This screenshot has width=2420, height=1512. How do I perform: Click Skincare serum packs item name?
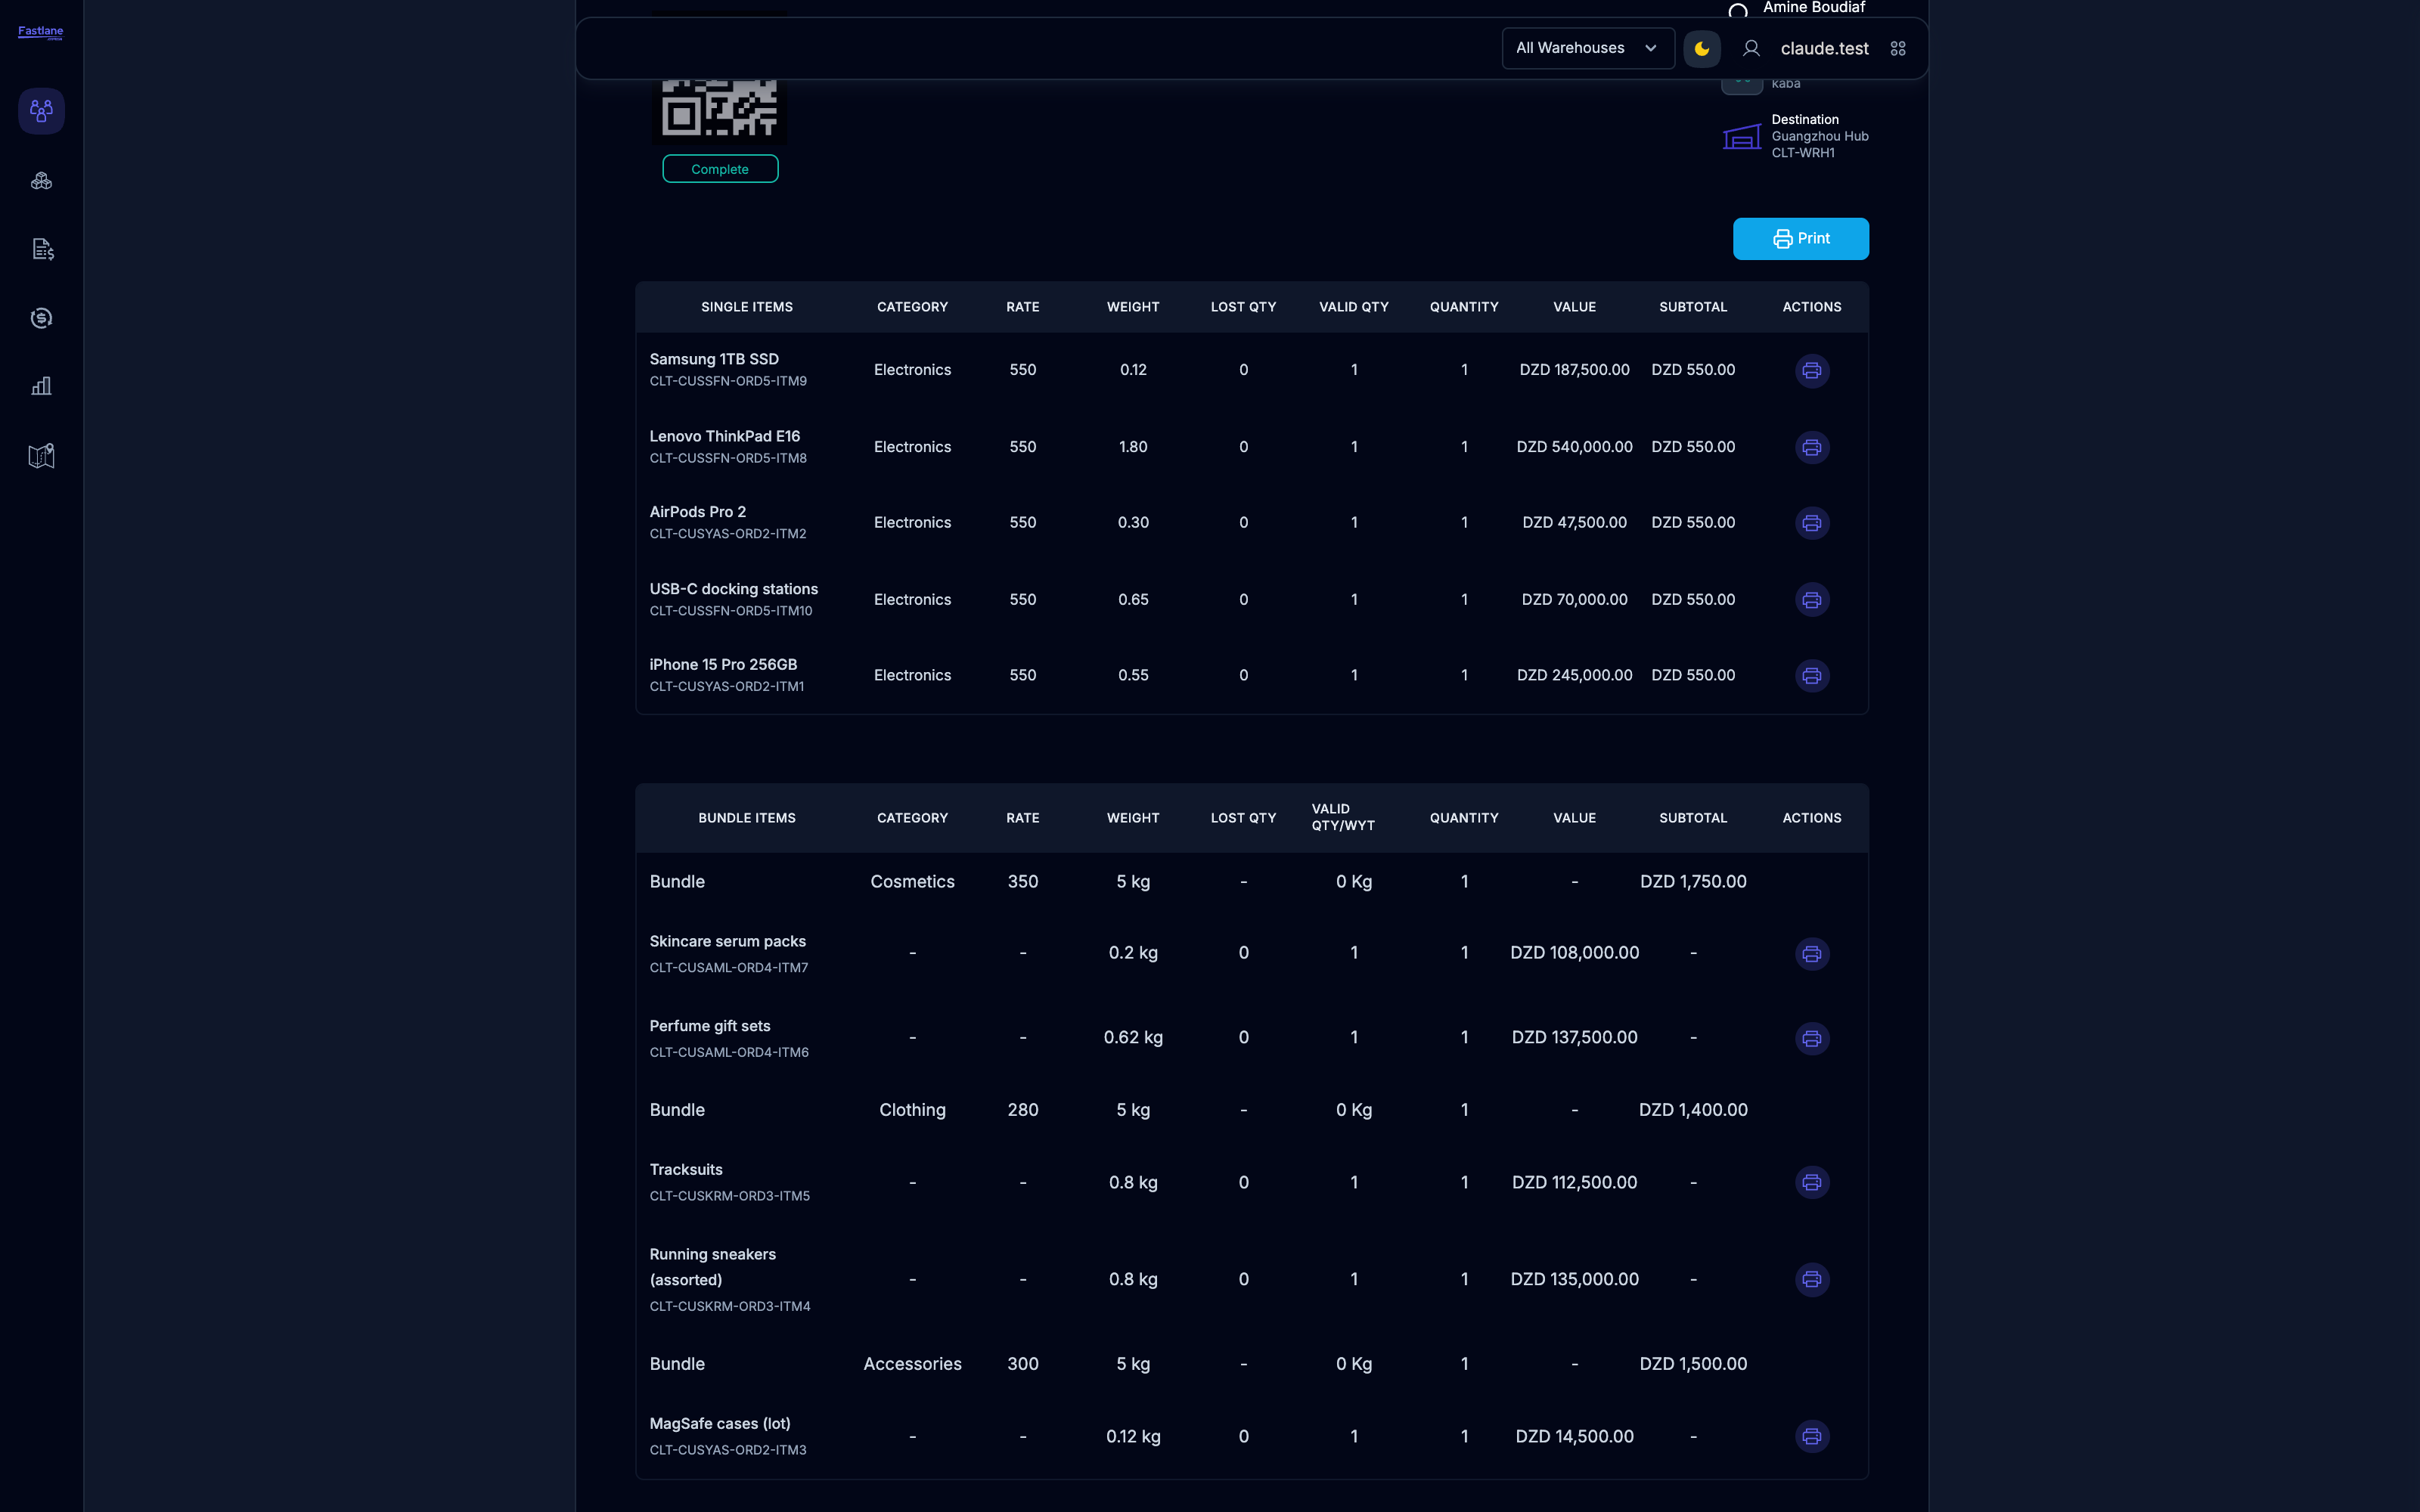pyautogui.click(x=727, y=942)
